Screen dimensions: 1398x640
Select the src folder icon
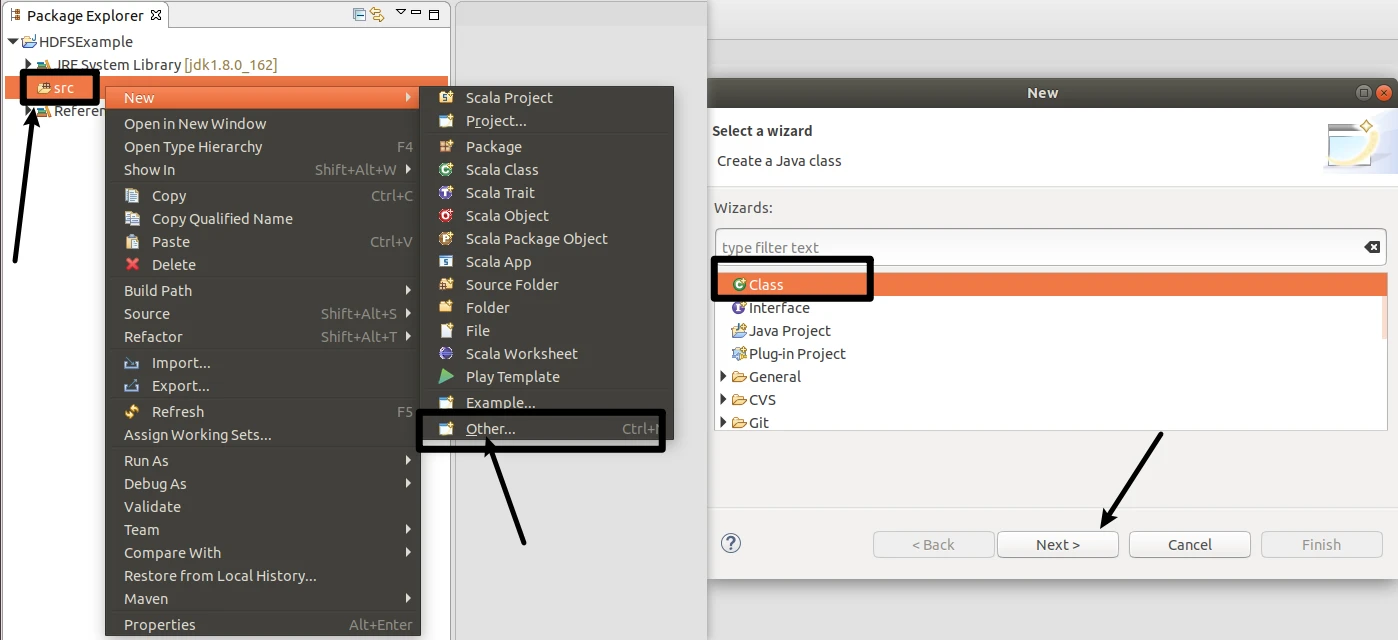coord(43,88)
